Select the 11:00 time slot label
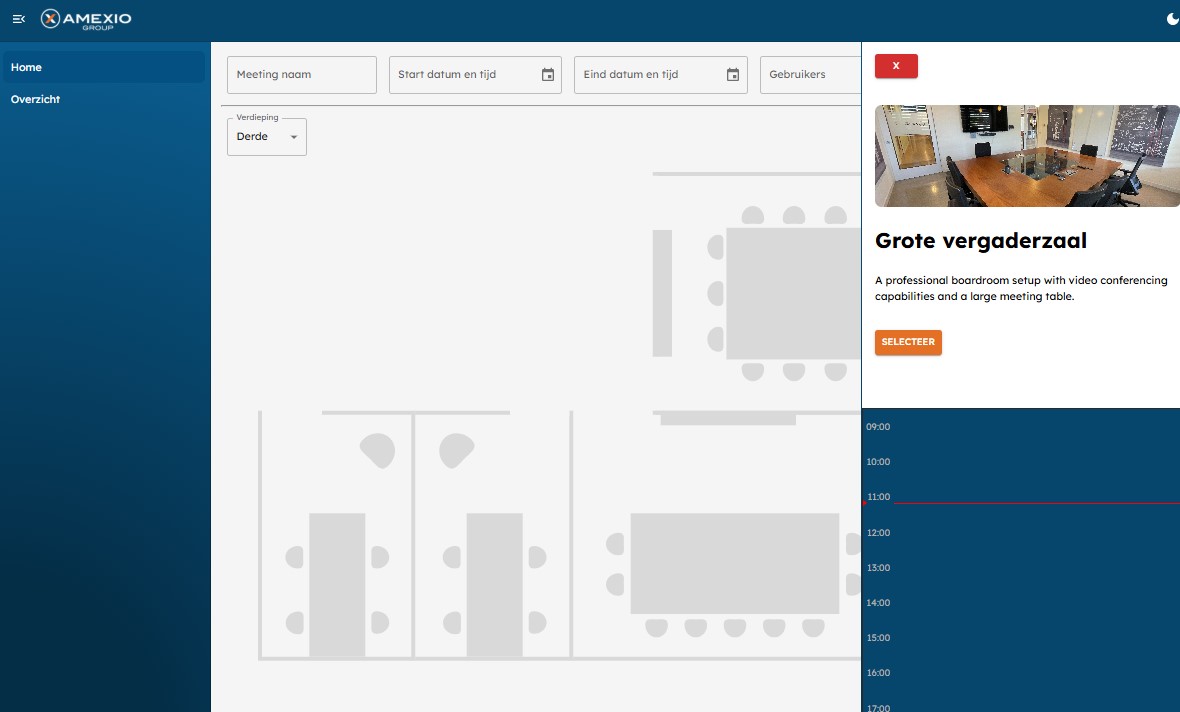The width and height of the screenshot is (1180, 712). pyautogui.click(x=878, y=497)
